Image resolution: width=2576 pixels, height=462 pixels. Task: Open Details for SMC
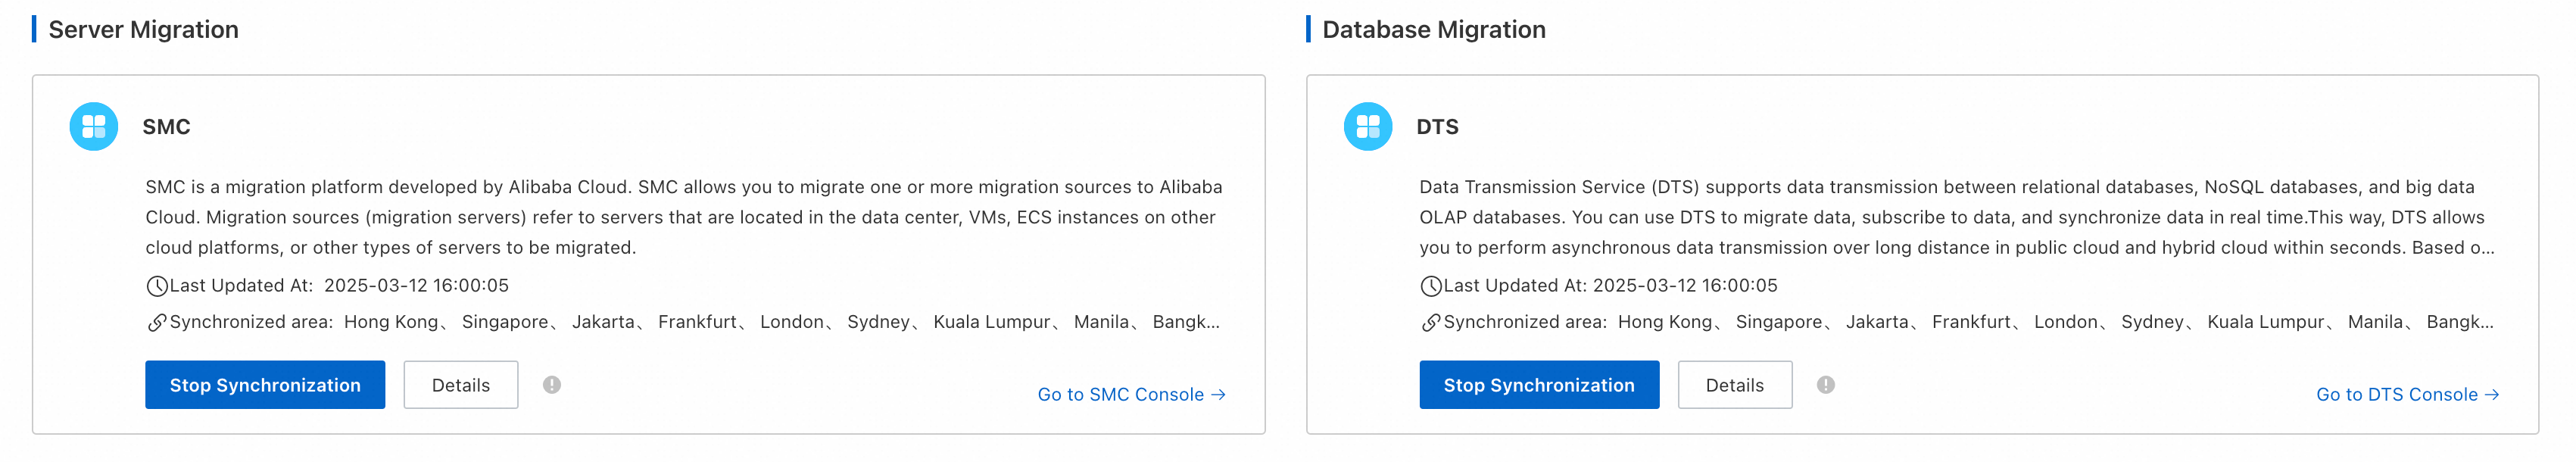click(x=460, y=385)
